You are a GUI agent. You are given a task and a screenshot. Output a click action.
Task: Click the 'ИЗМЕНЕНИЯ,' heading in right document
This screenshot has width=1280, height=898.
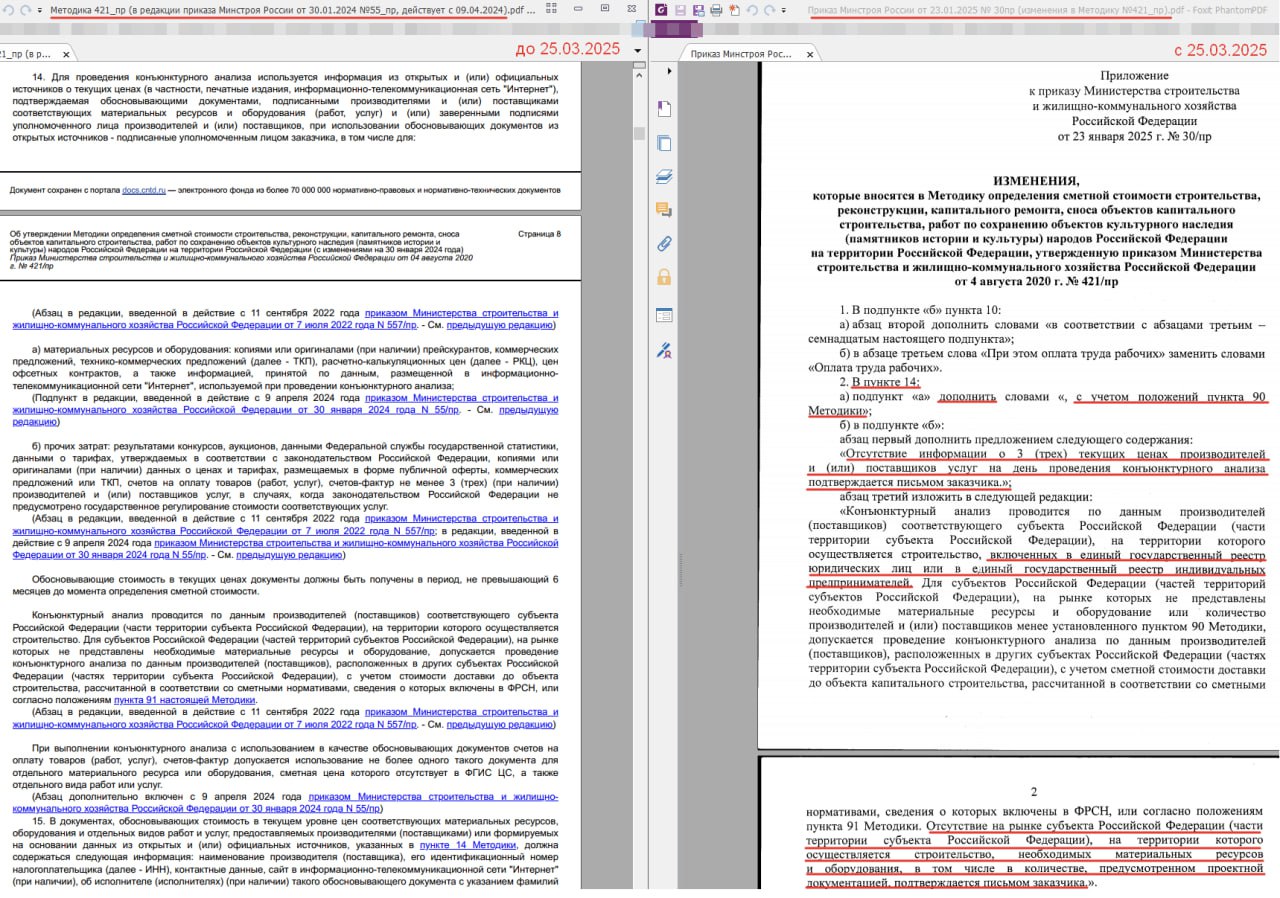click(1035, 181)
